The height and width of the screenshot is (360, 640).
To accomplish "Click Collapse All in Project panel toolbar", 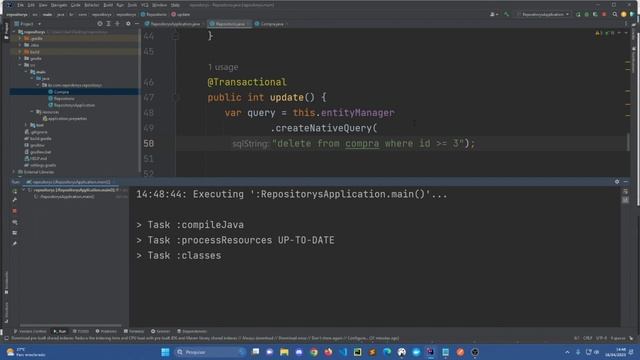I will coord(118,24).
